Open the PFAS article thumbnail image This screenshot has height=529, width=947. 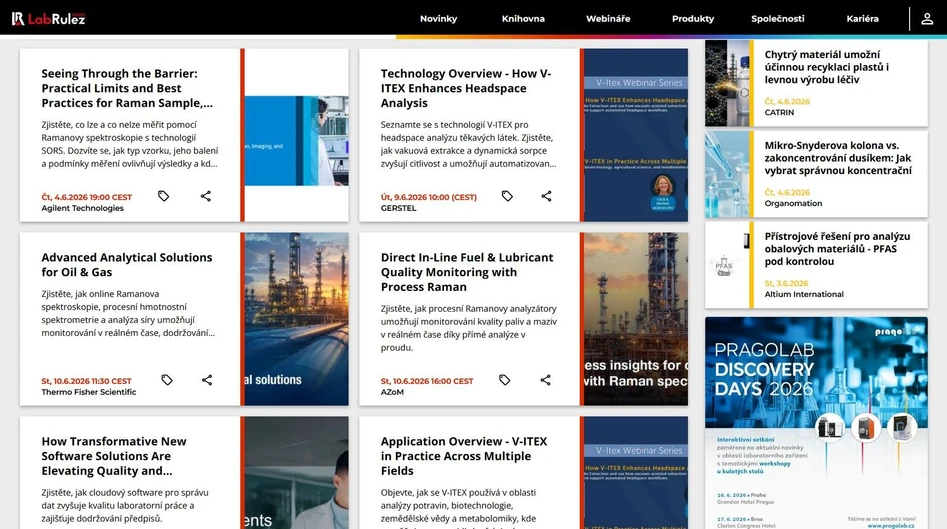[x=727, y=264]
